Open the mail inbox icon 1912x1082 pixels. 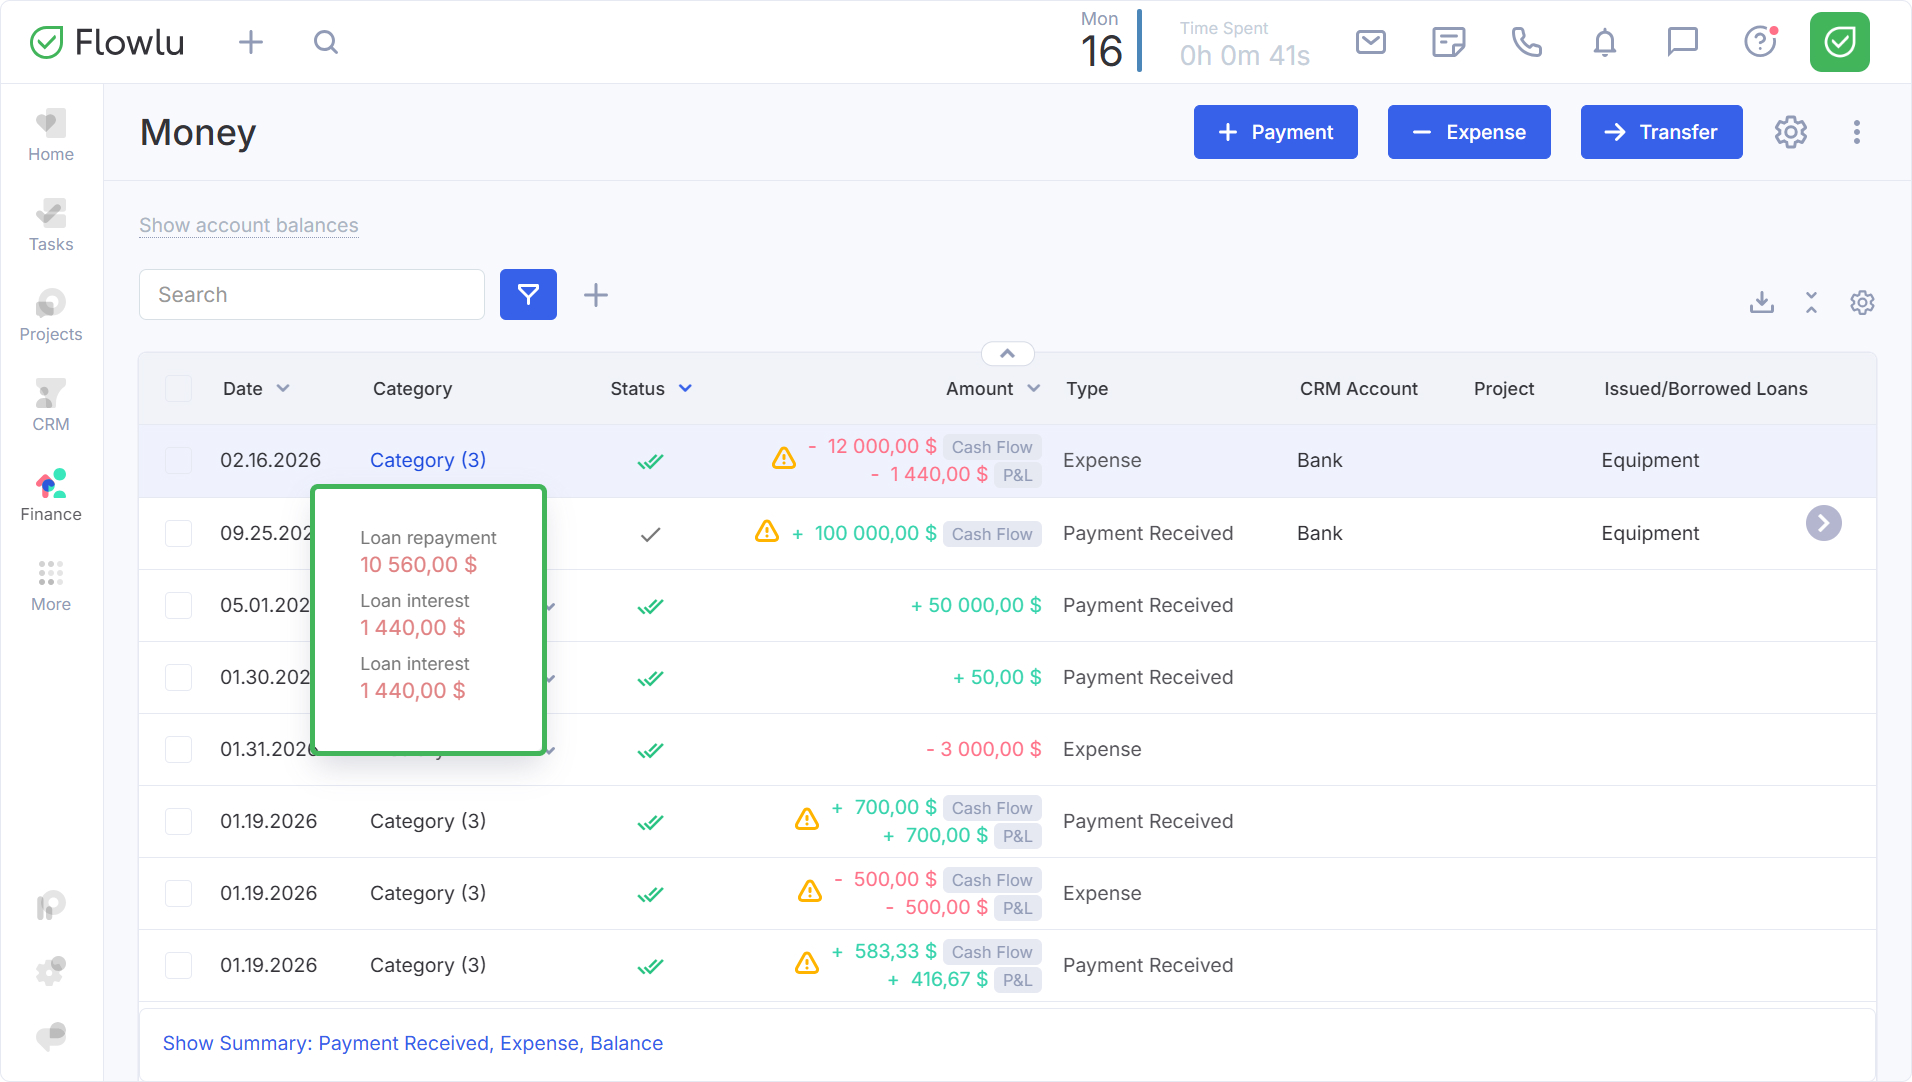(1370, 42)
